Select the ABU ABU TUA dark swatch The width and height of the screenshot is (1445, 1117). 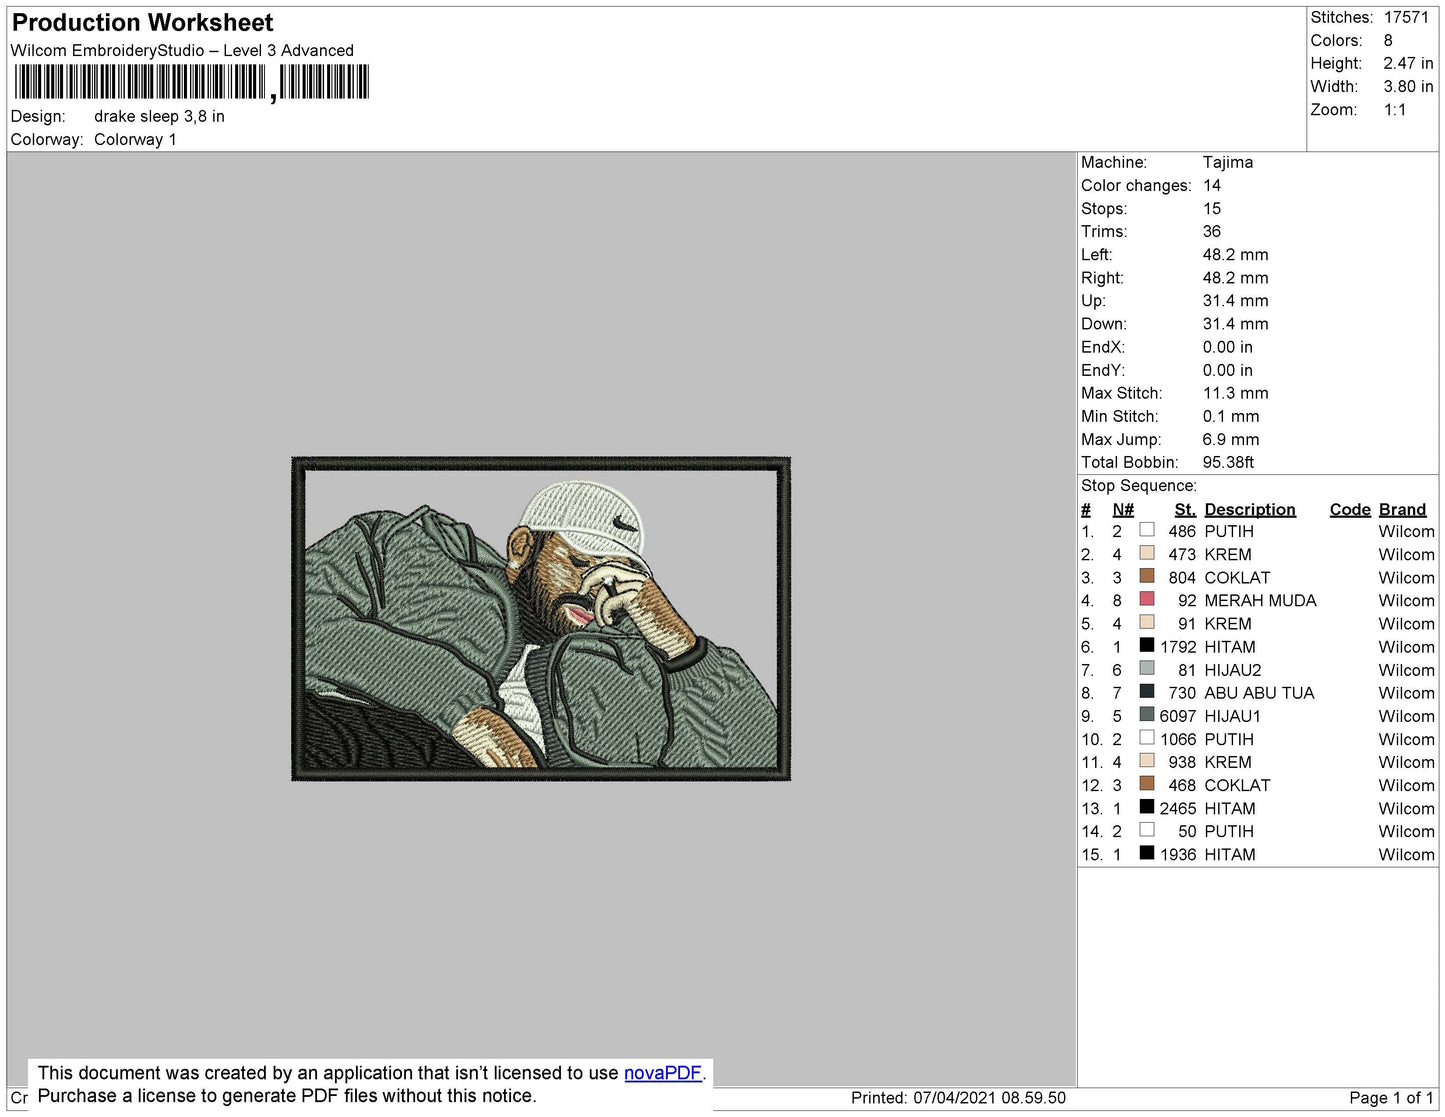click(1147, 691)
